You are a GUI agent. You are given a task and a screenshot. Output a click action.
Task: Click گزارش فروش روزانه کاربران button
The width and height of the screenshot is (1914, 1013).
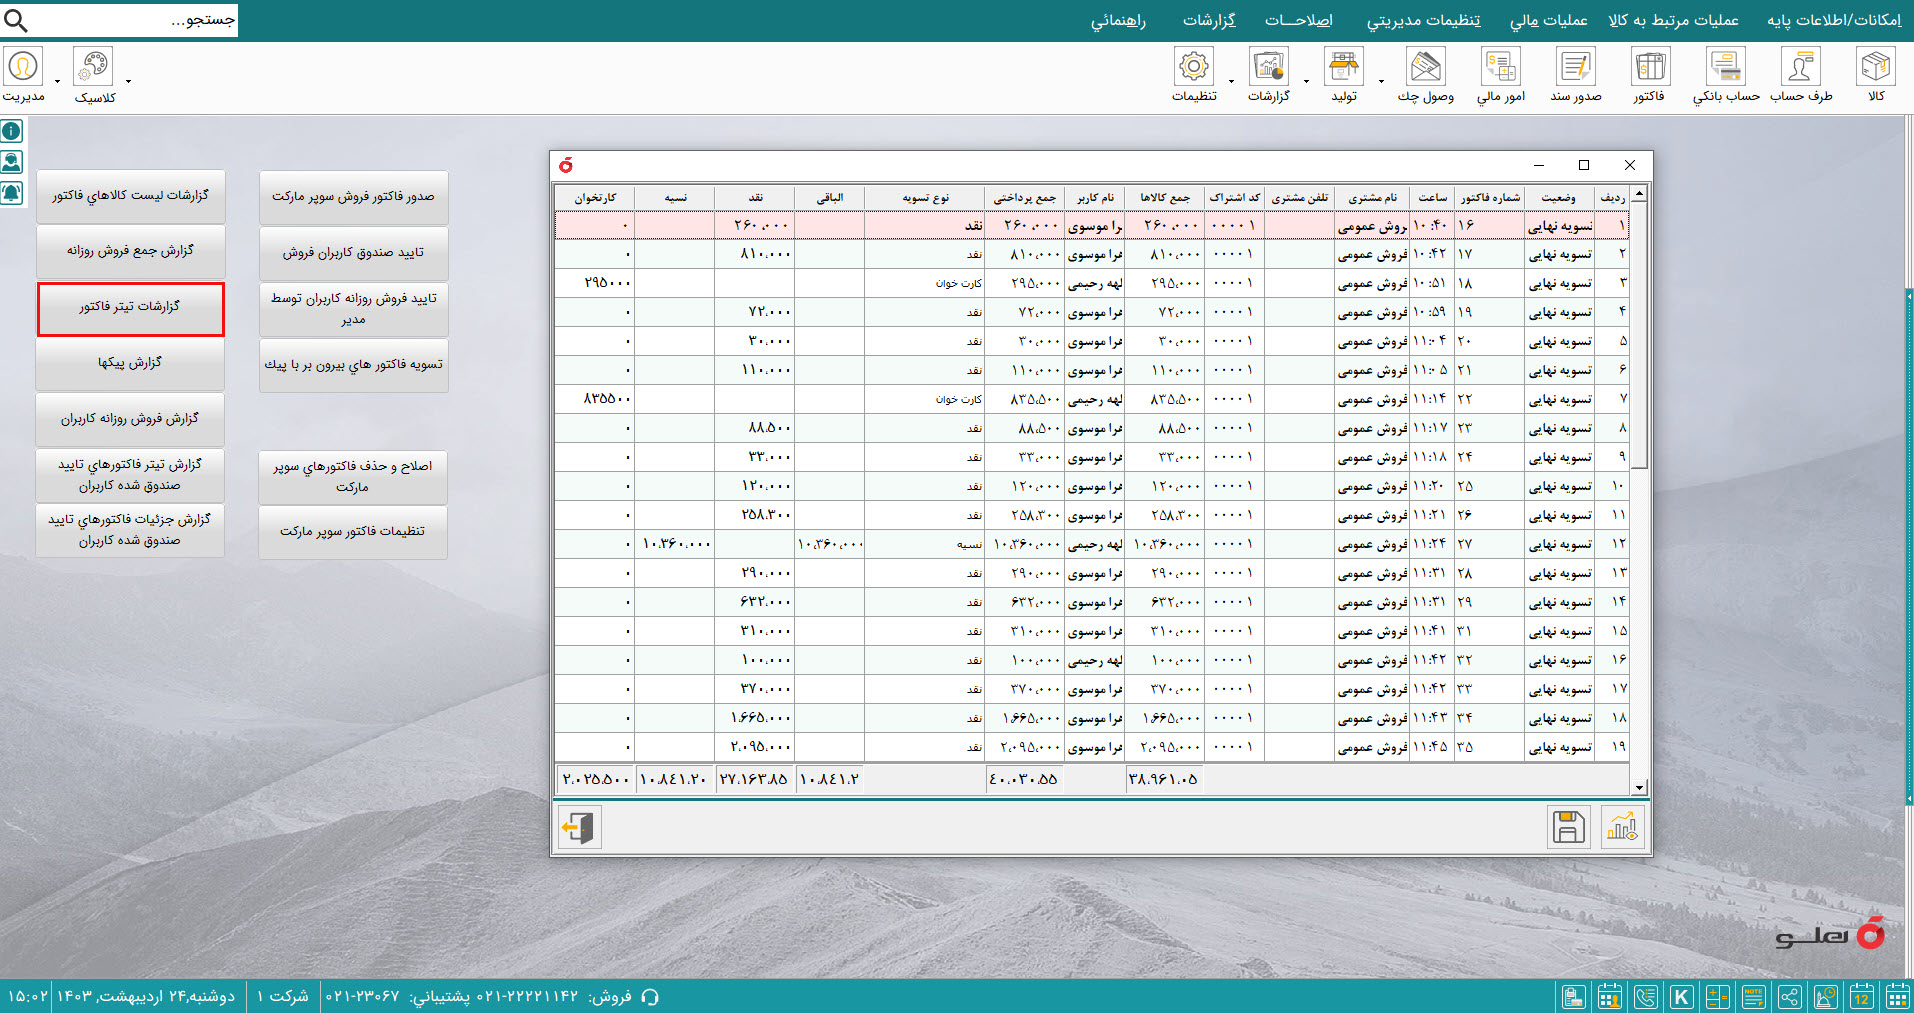click(130, 419)
